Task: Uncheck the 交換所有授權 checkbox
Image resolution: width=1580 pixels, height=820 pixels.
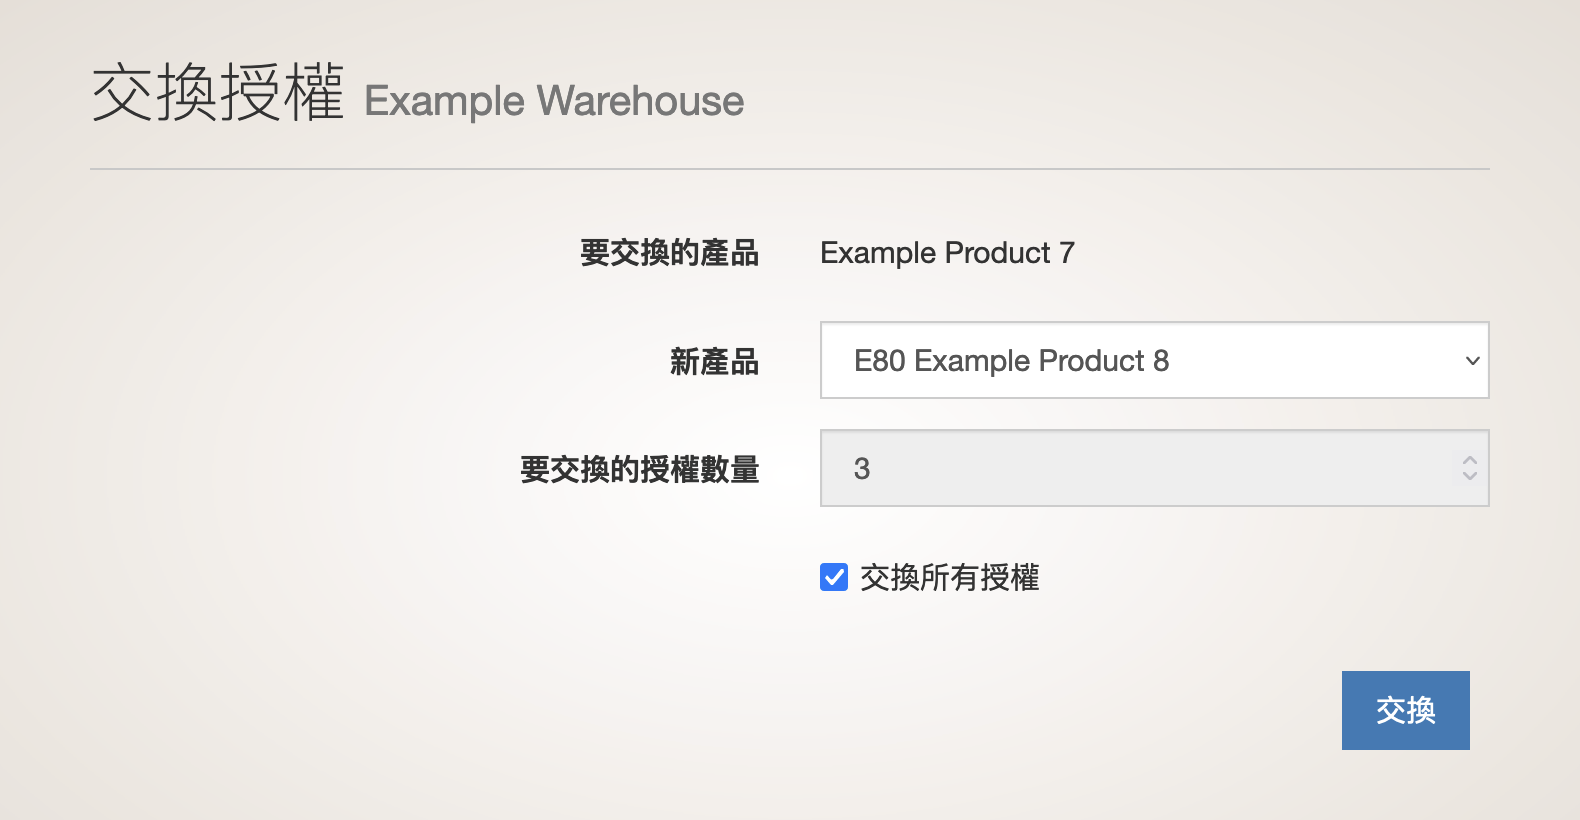Action: [834, 577]
